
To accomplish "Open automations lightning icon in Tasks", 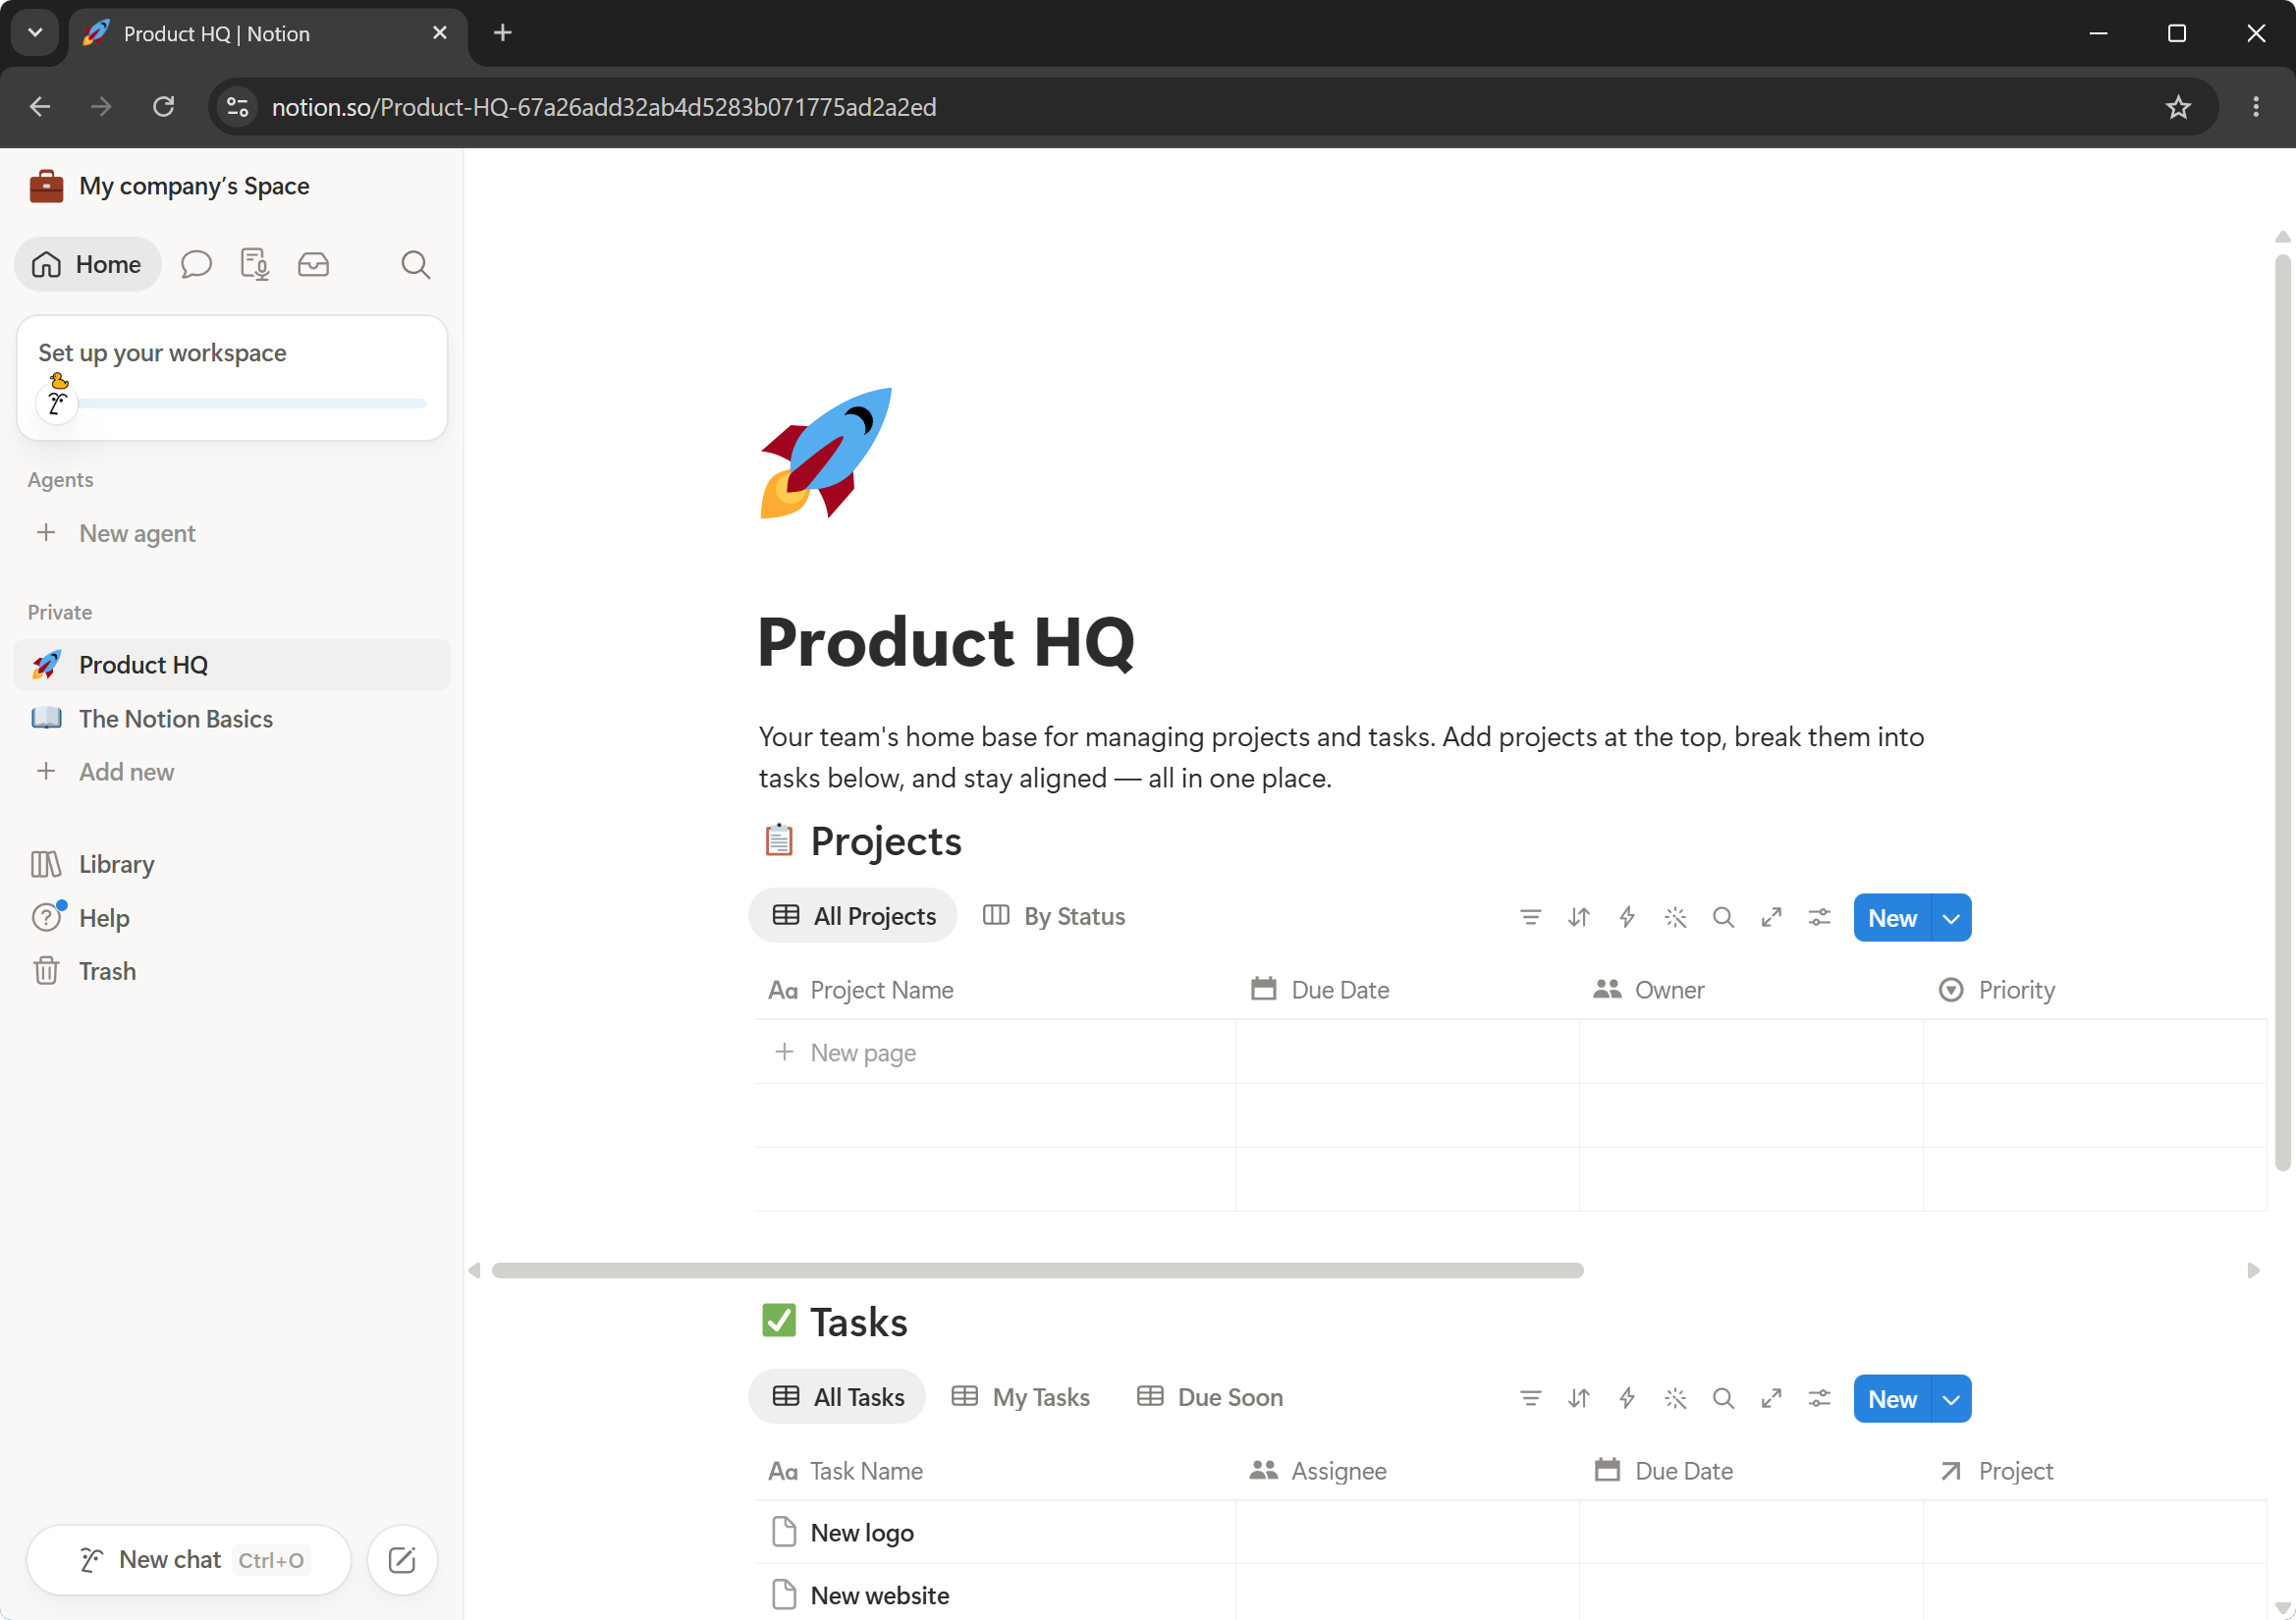I will (x=1627, y=1398).
